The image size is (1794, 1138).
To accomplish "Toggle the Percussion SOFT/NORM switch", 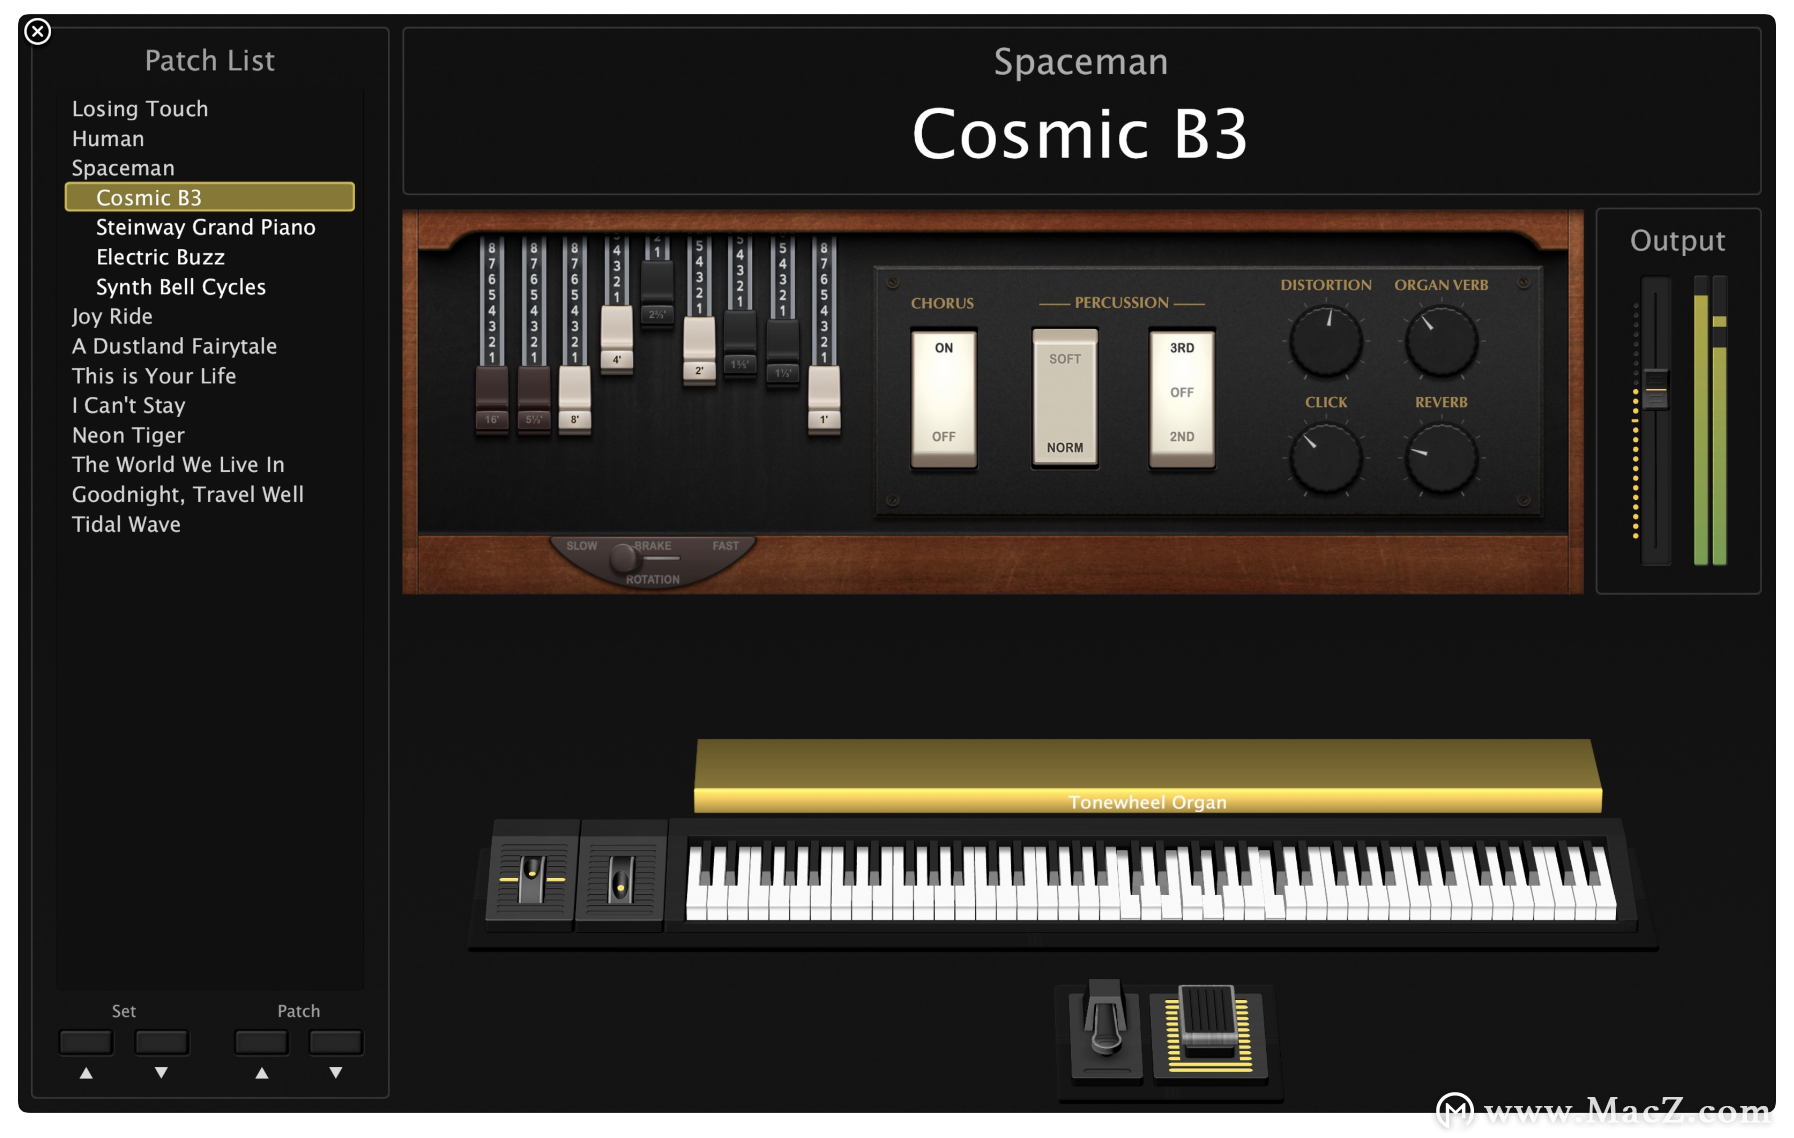I will [x=1065, y=397].
